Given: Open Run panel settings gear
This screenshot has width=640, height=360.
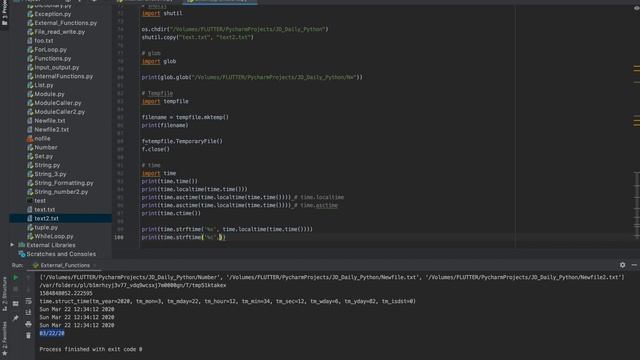Looking at the screenshot, I should 622,265.
